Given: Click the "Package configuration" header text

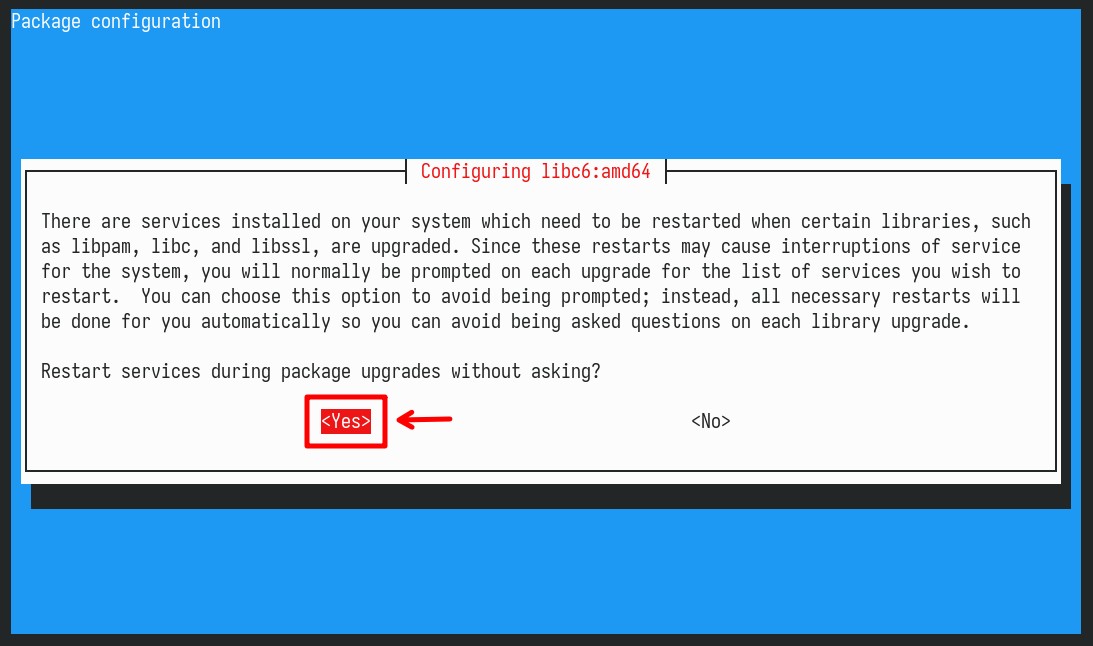Looking at the screenshot, I should pyautogui.click(x=116, y=22).
